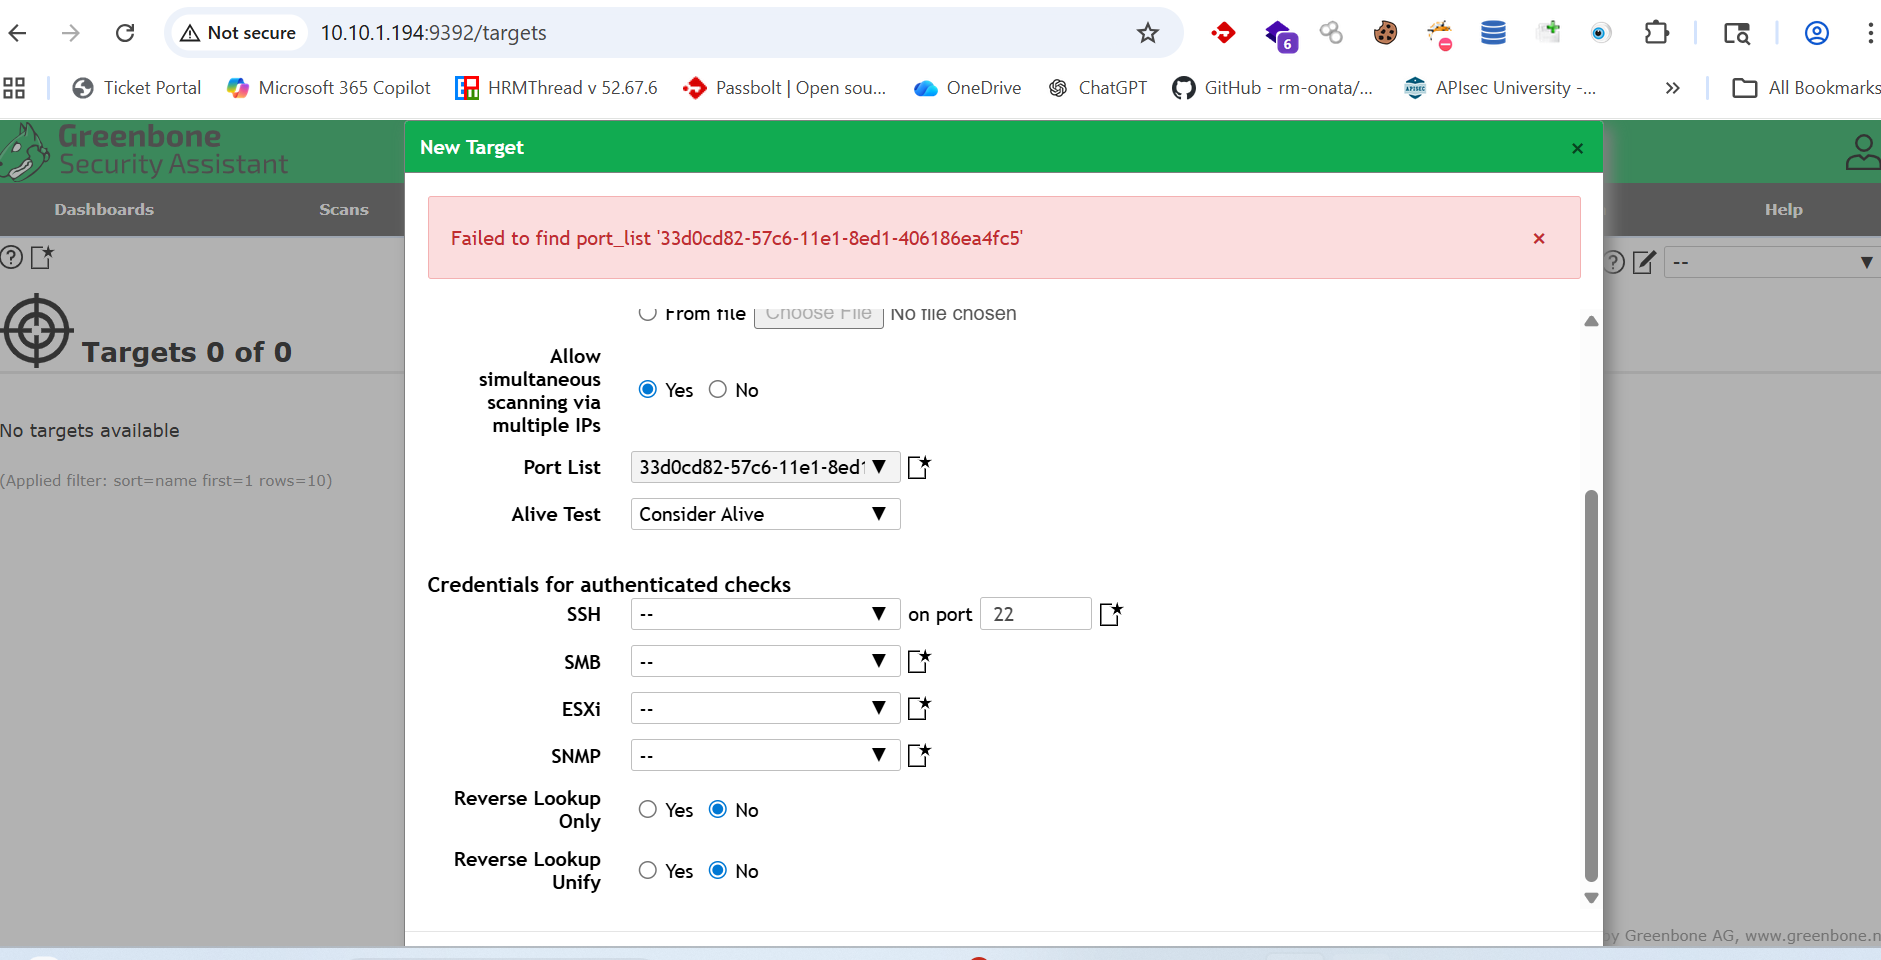Select Yes for Reverse Lookup Unify

(648, 871)
